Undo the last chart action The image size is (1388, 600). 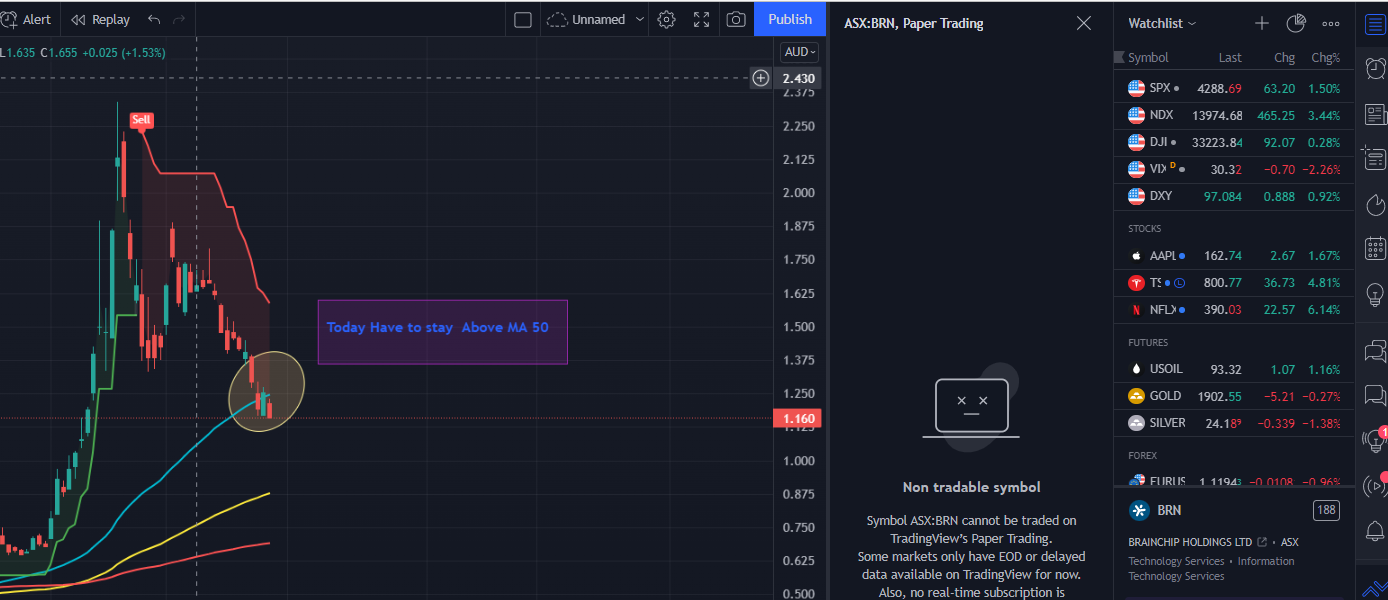(x=154, y=19)
